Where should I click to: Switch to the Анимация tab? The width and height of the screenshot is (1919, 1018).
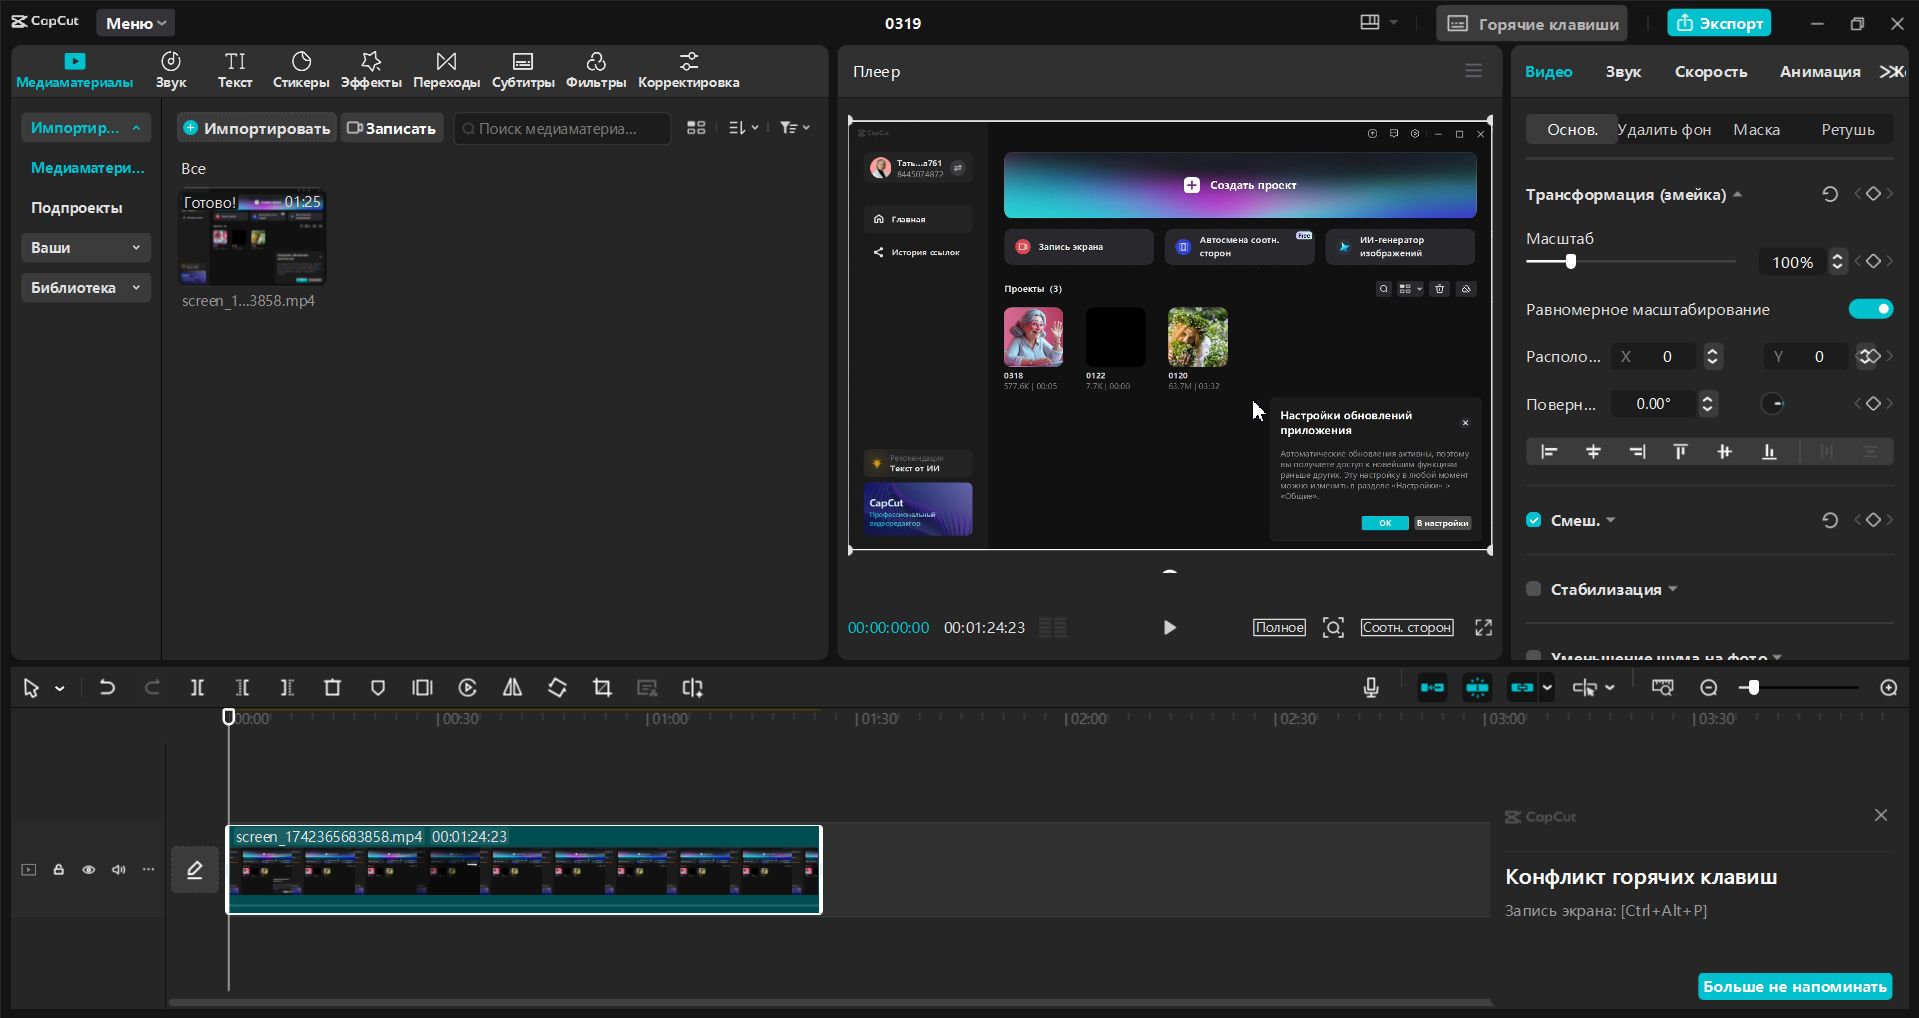(1820, 72)
